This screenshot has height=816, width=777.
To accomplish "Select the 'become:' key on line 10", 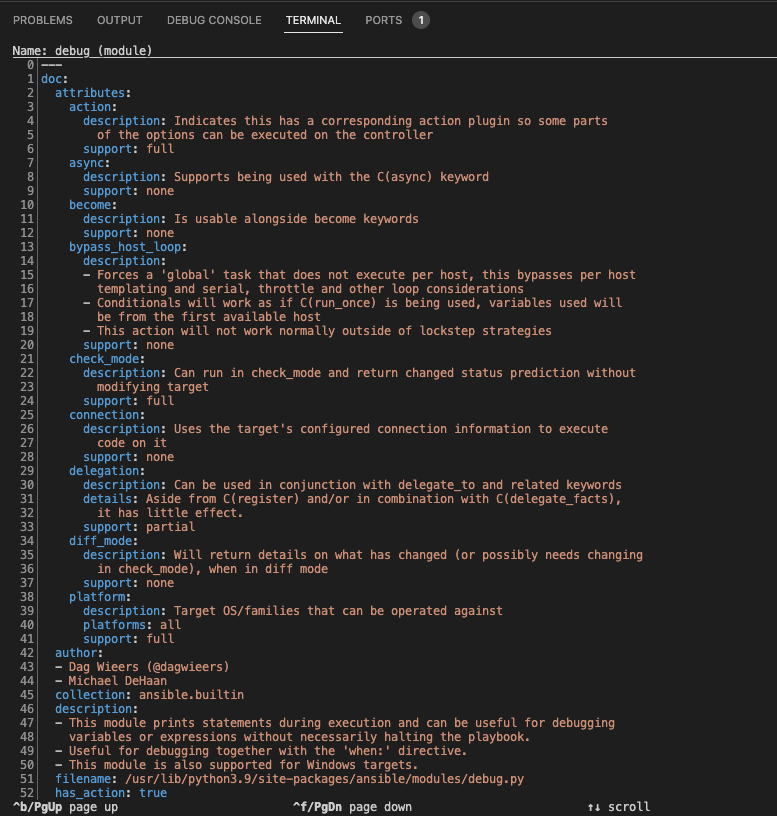I will 93,205.
